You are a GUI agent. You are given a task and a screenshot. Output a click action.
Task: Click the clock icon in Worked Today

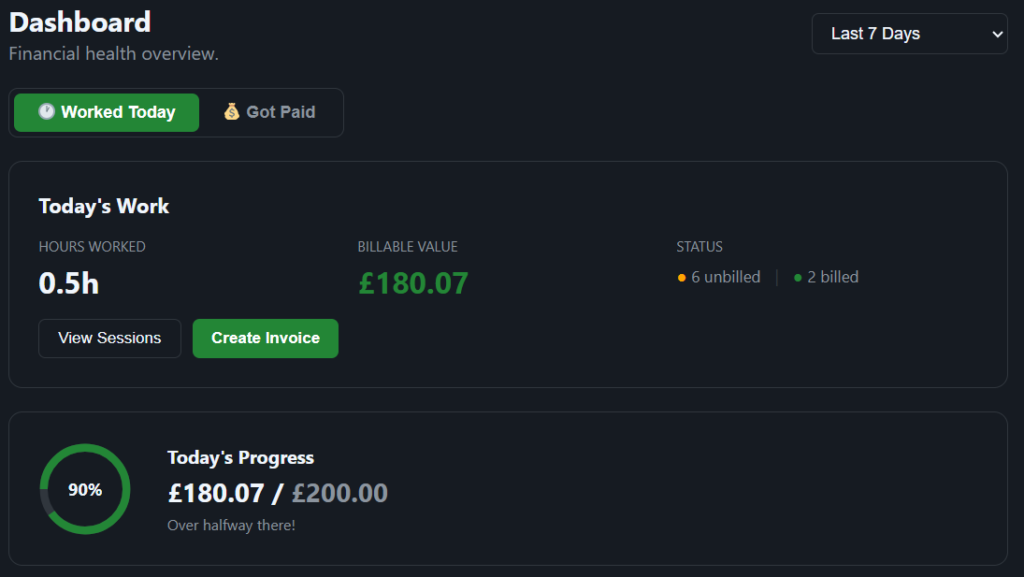tap(46, 112)
